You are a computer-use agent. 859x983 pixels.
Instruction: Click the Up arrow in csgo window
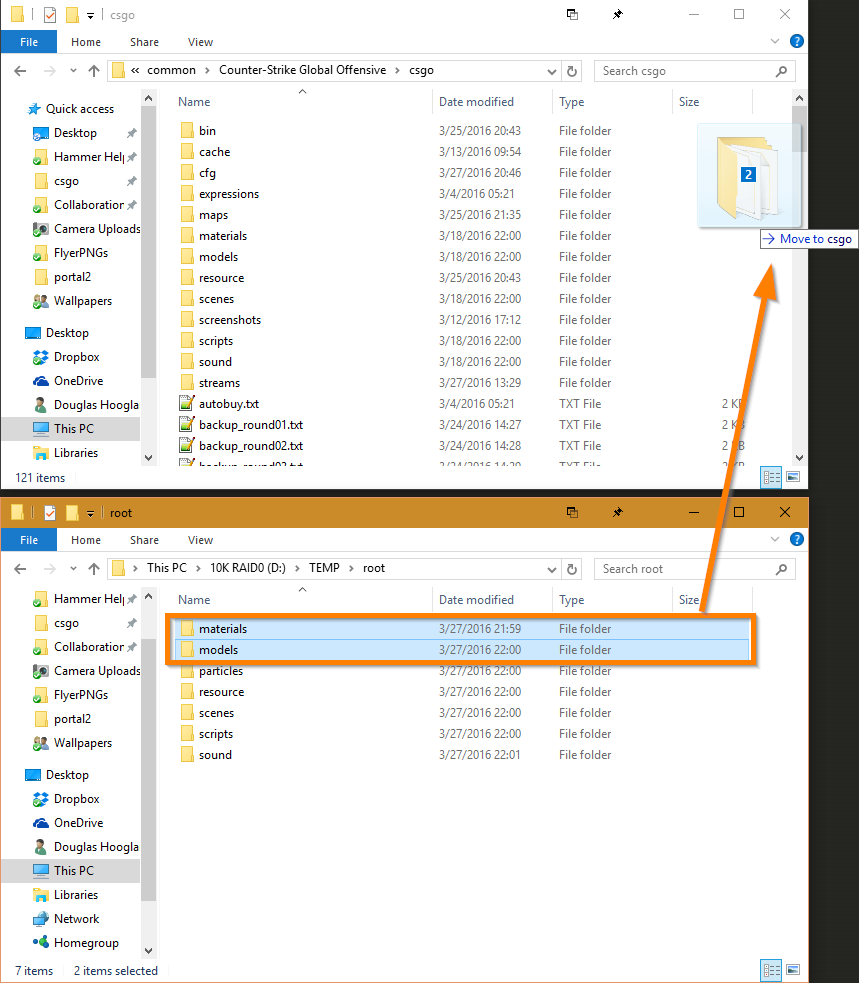click(94, 71)
